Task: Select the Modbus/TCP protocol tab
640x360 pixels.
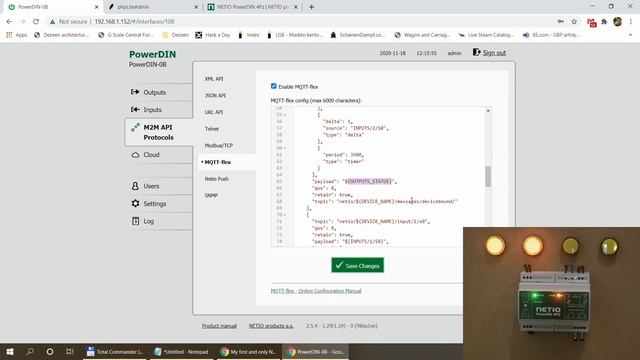Action: pos(219,146)
